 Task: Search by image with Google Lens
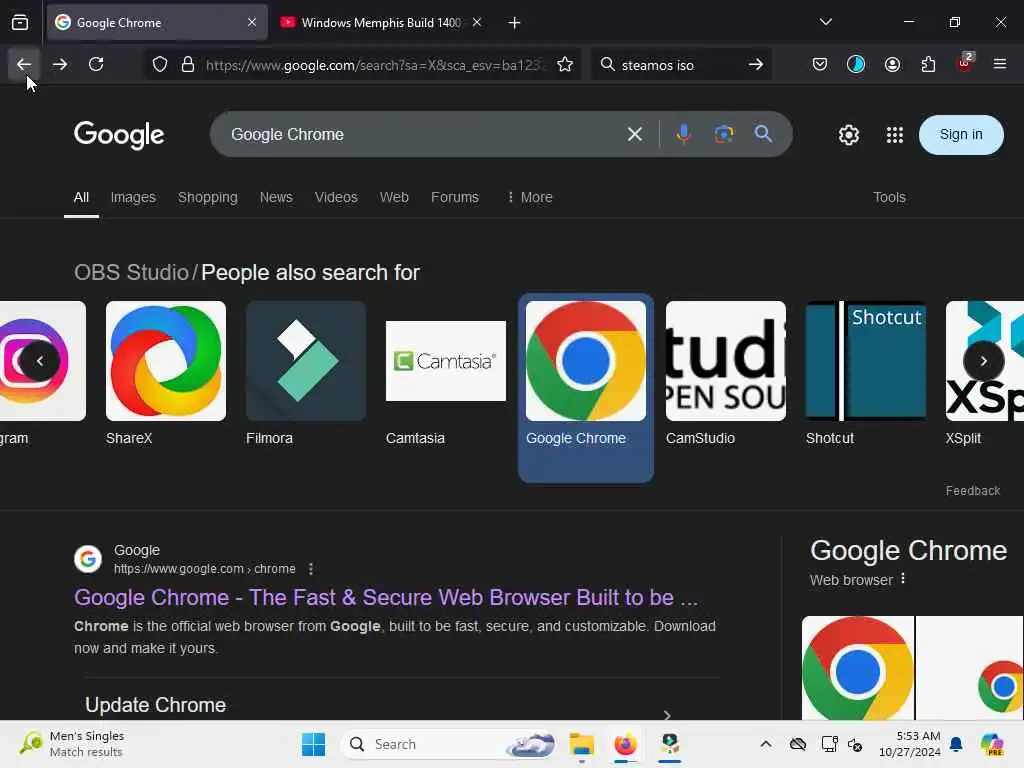click(x=724, y=135)
